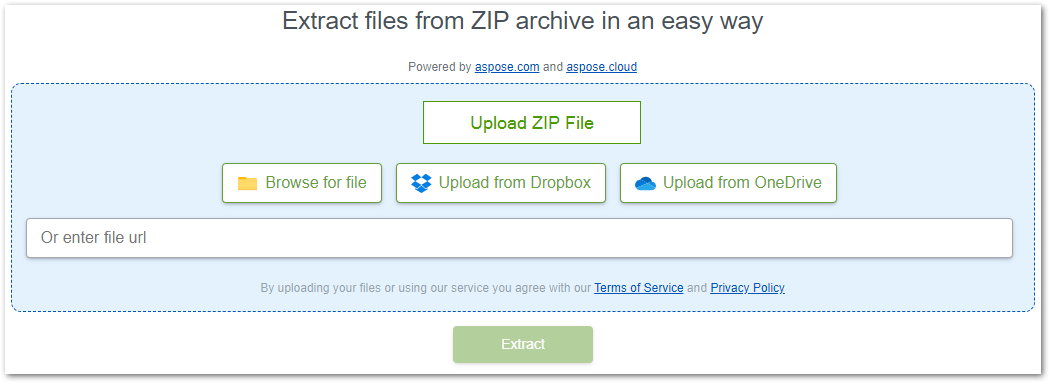Viewport: 1050px width, 383px height.
Task: Click the yellow folder icon
Action: point(247,183)
